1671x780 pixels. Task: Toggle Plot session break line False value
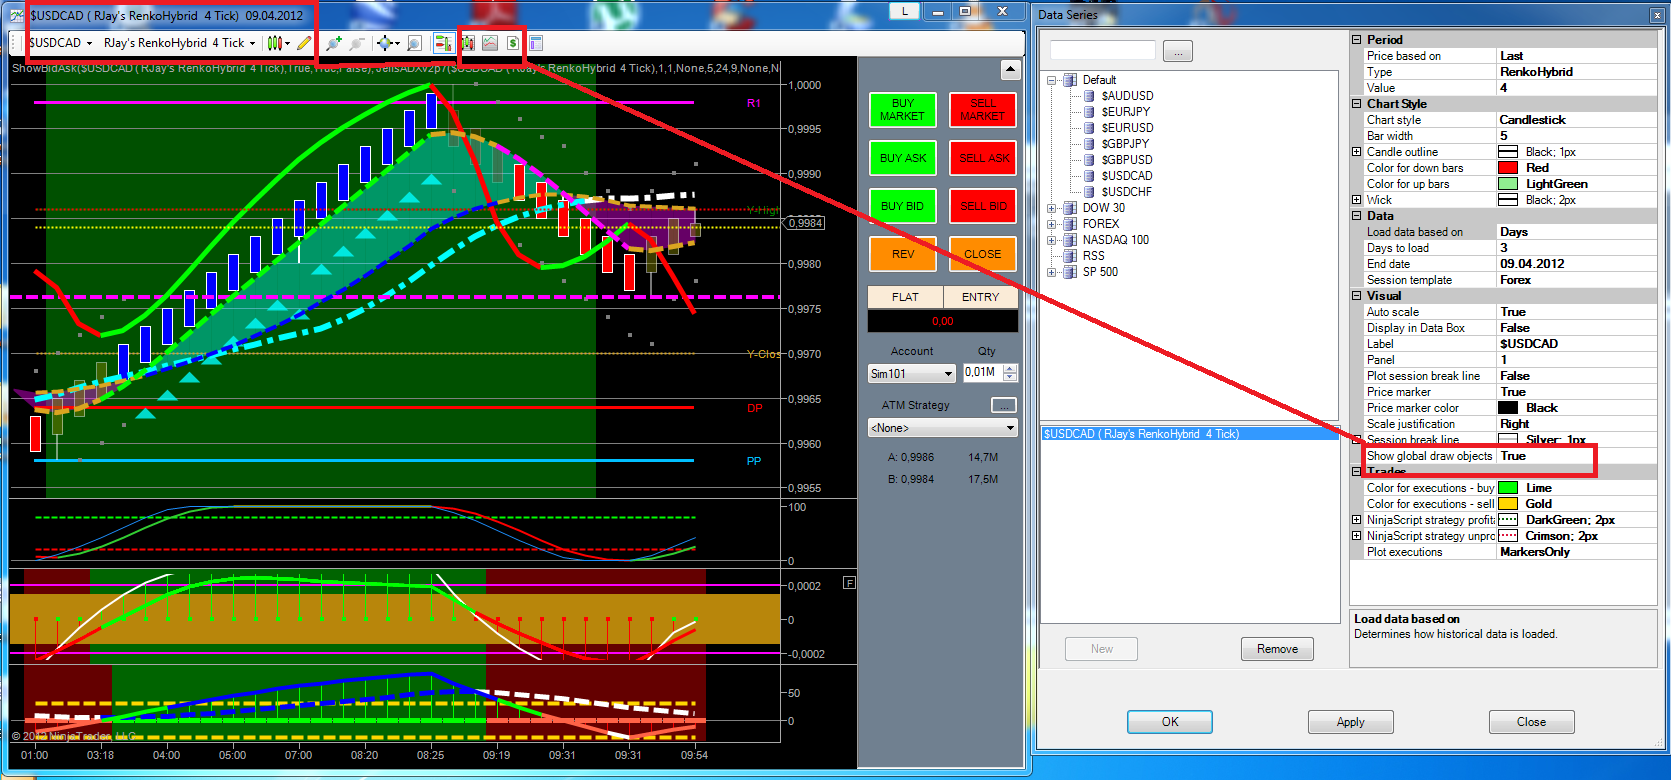coord(1576,376)
